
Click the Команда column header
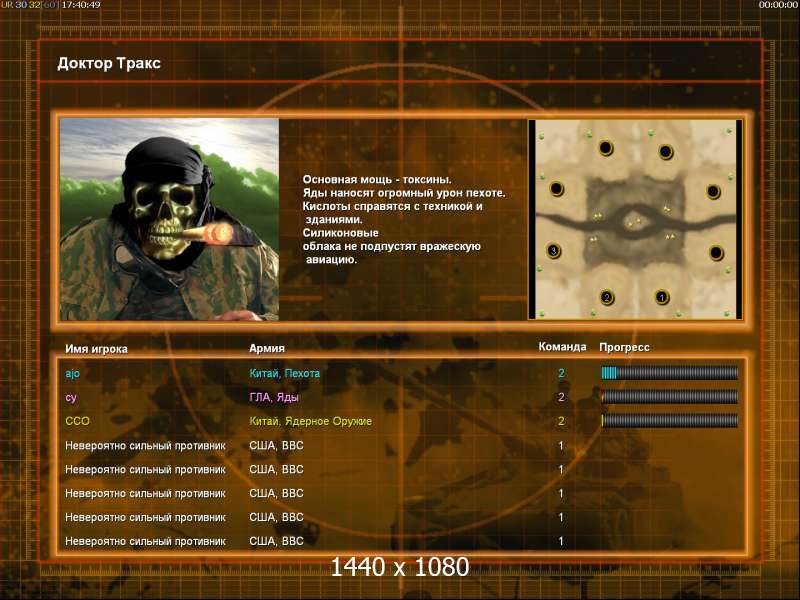[562, 347]
